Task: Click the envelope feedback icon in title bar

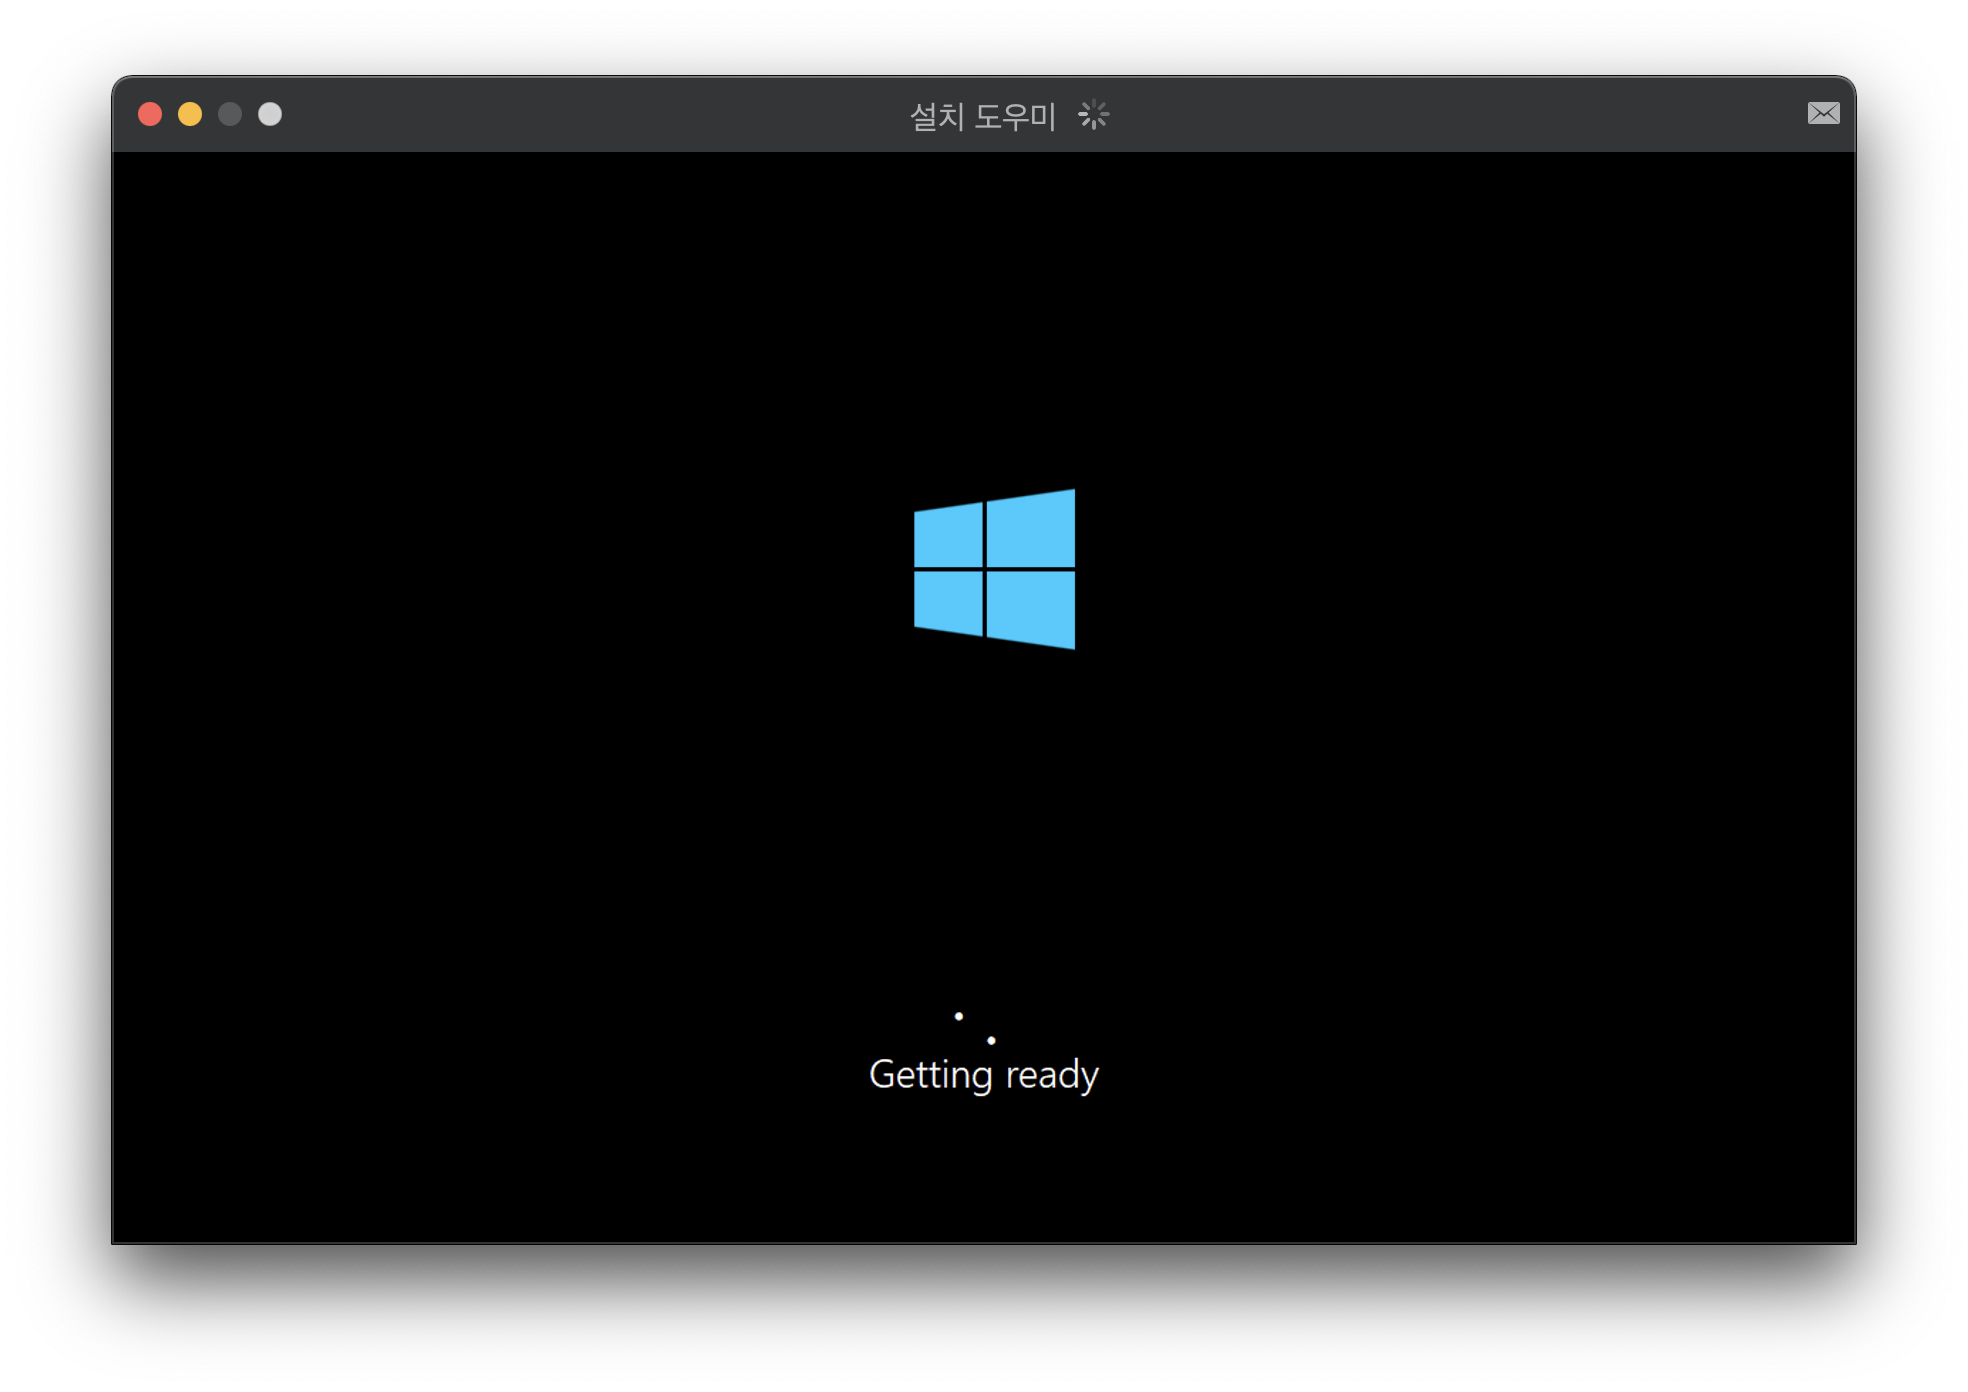Action: click(x=1823, y=113)
